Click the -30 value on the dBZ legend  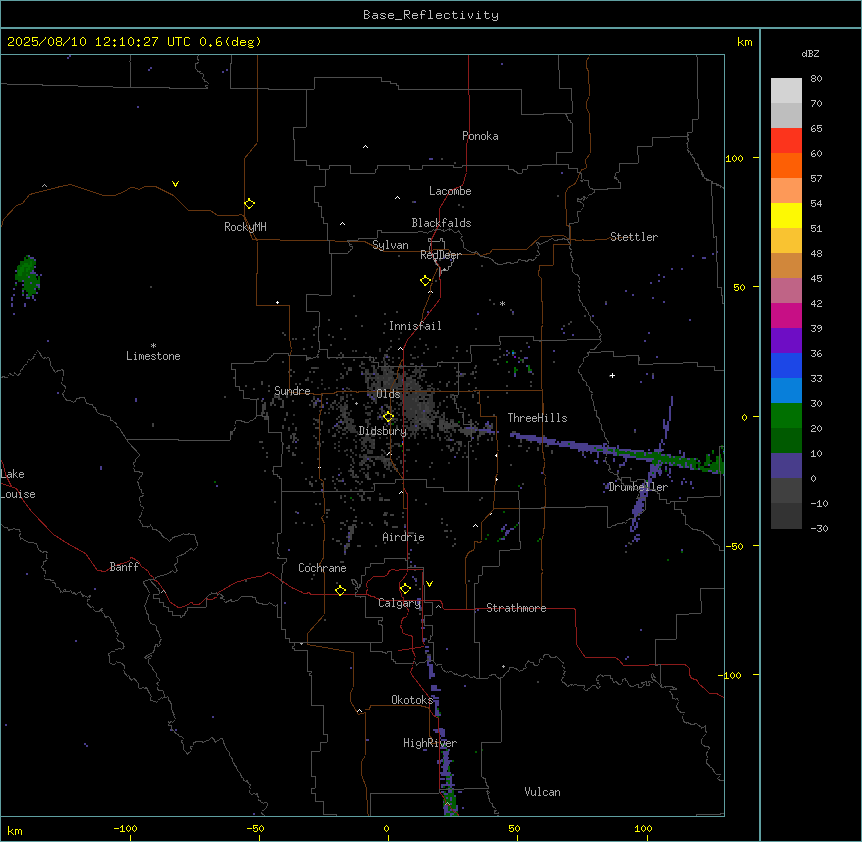[819, 528]
